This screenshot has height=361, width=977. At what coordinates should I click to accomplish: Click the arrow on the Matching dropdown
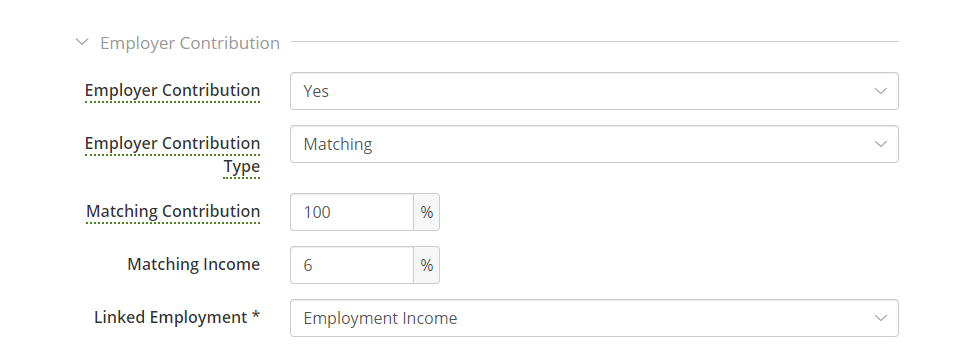pos(880,144)
